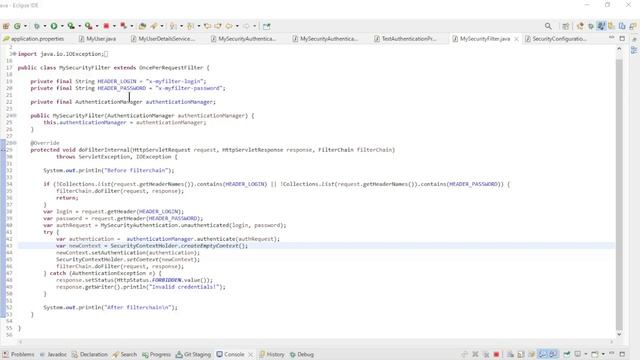This screenshot has height=360, width=640.
Task: Toggle Scroll Lock in Console toolbar
Action: 521,354
